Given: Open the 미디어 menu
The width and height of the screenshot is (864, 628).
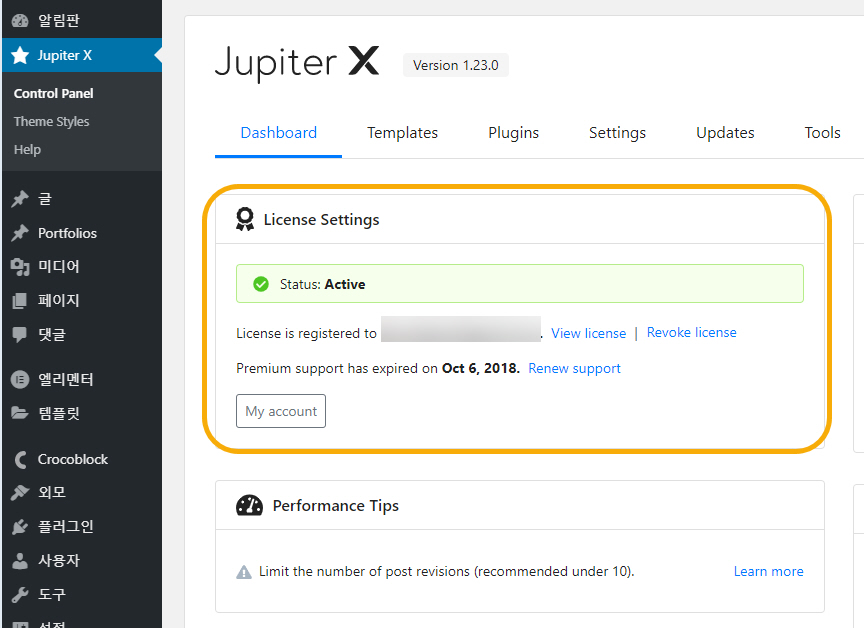Looking at the screenshot, I should pos(82,267).
